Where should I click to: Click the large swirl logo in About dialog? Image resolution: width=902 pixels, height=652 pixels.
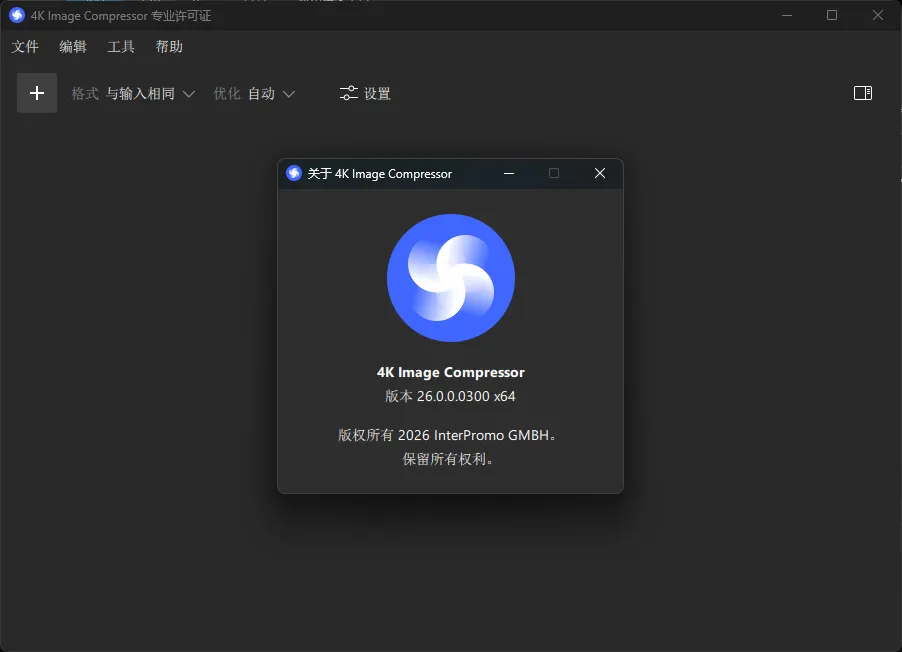point(450,278)
